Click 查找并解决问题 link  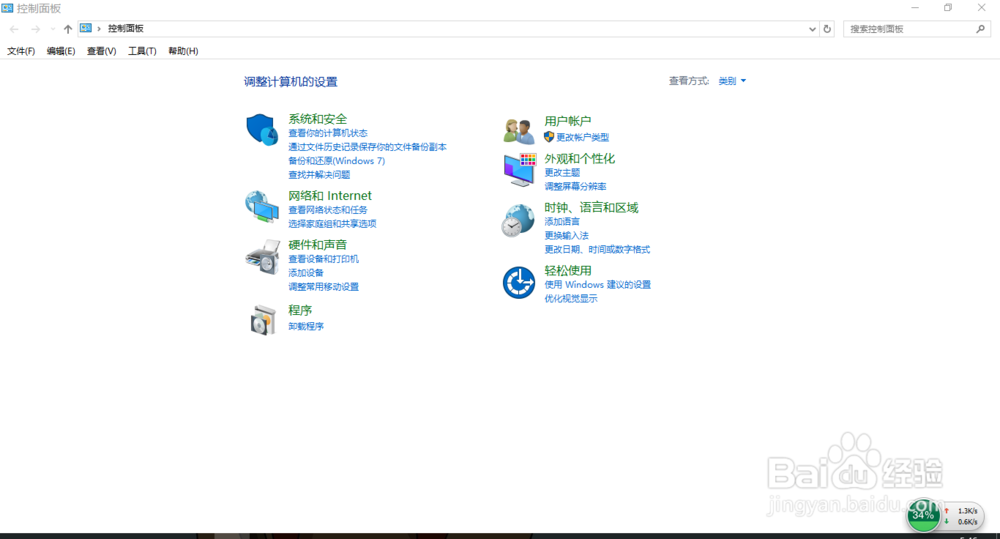click(x=319, y=175)
